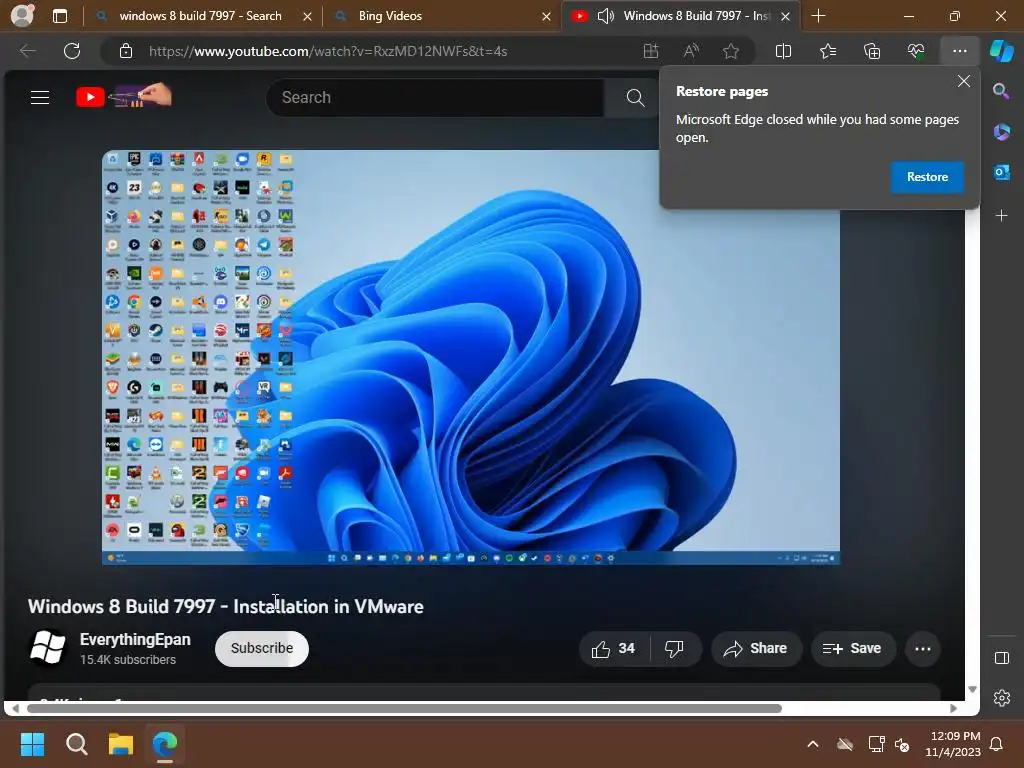The image size is (1024, 768).
Task: View site information via the lock icon
Action: 126,51
